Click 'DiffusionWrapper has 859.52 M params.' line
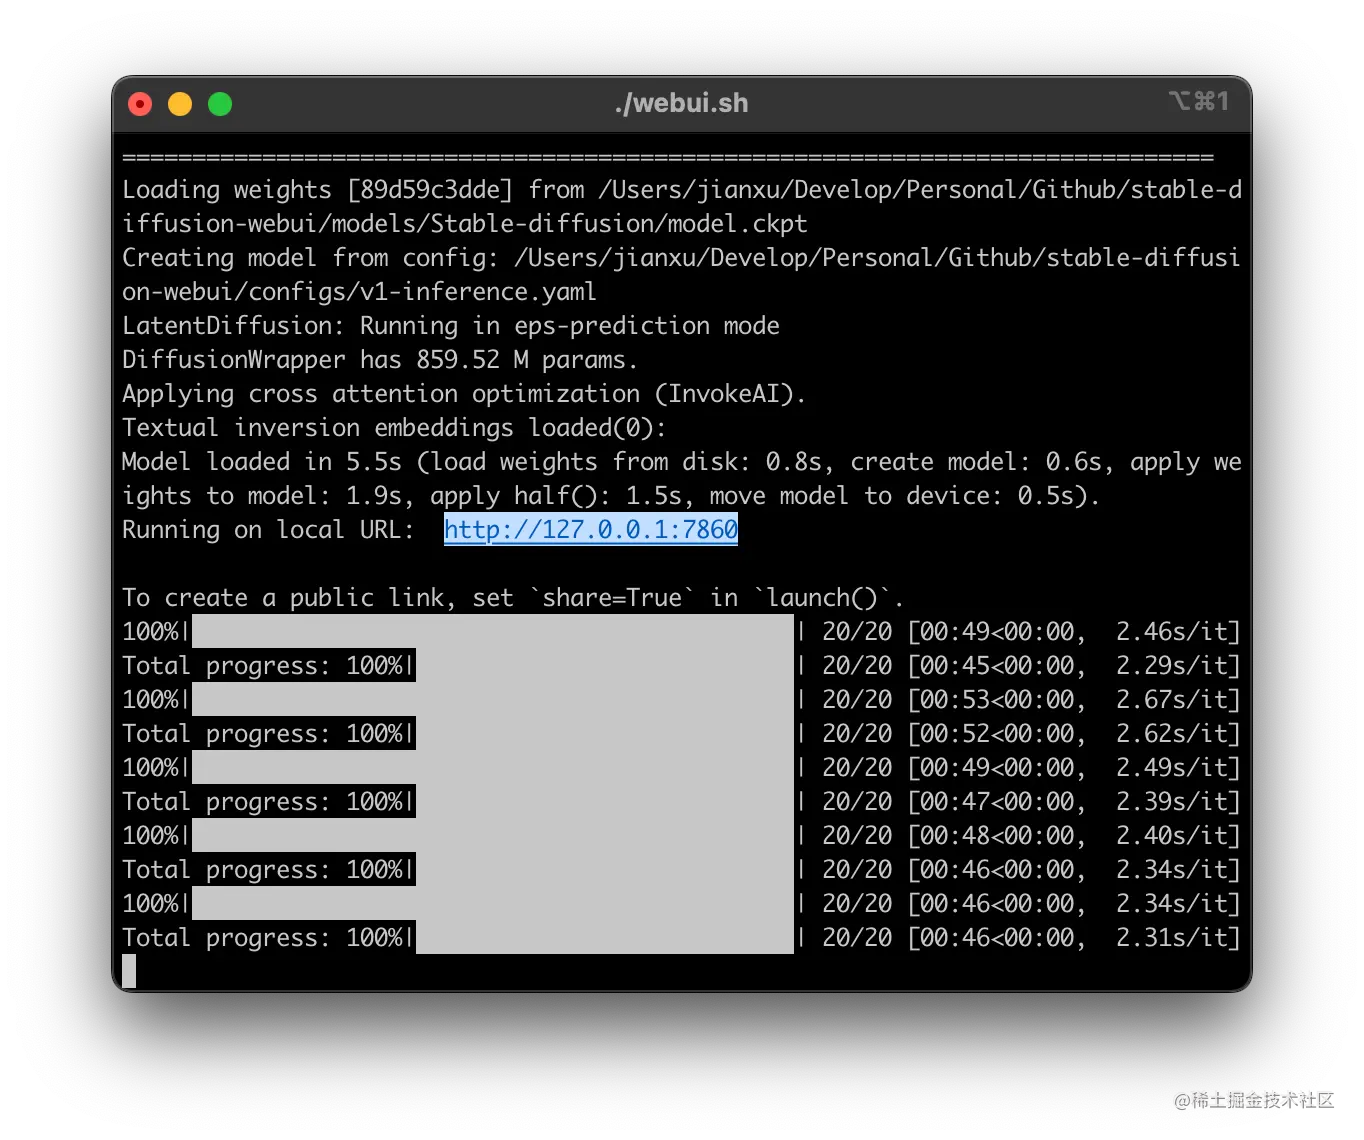Viewport: 1364px width, 1140px height. [x=380, y=360]
